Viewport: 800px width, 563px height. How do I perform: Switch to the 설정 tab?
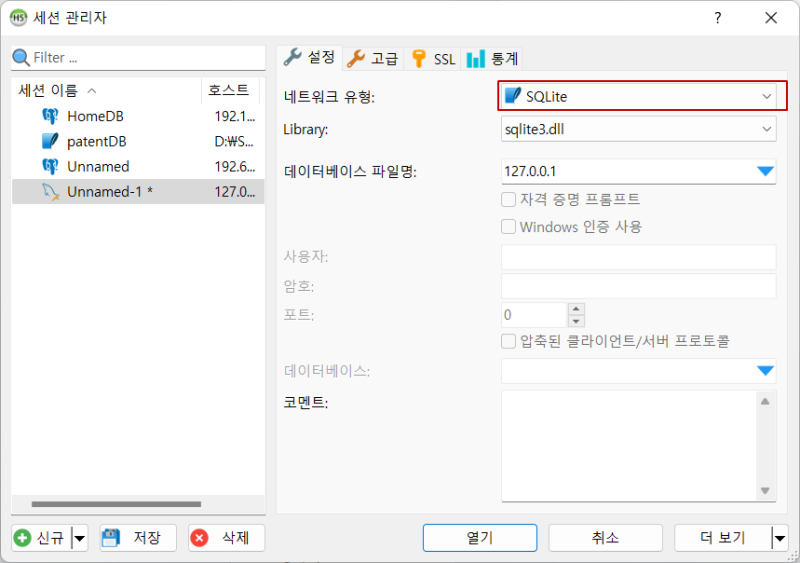pyautogui.click(x=310, y=57)
